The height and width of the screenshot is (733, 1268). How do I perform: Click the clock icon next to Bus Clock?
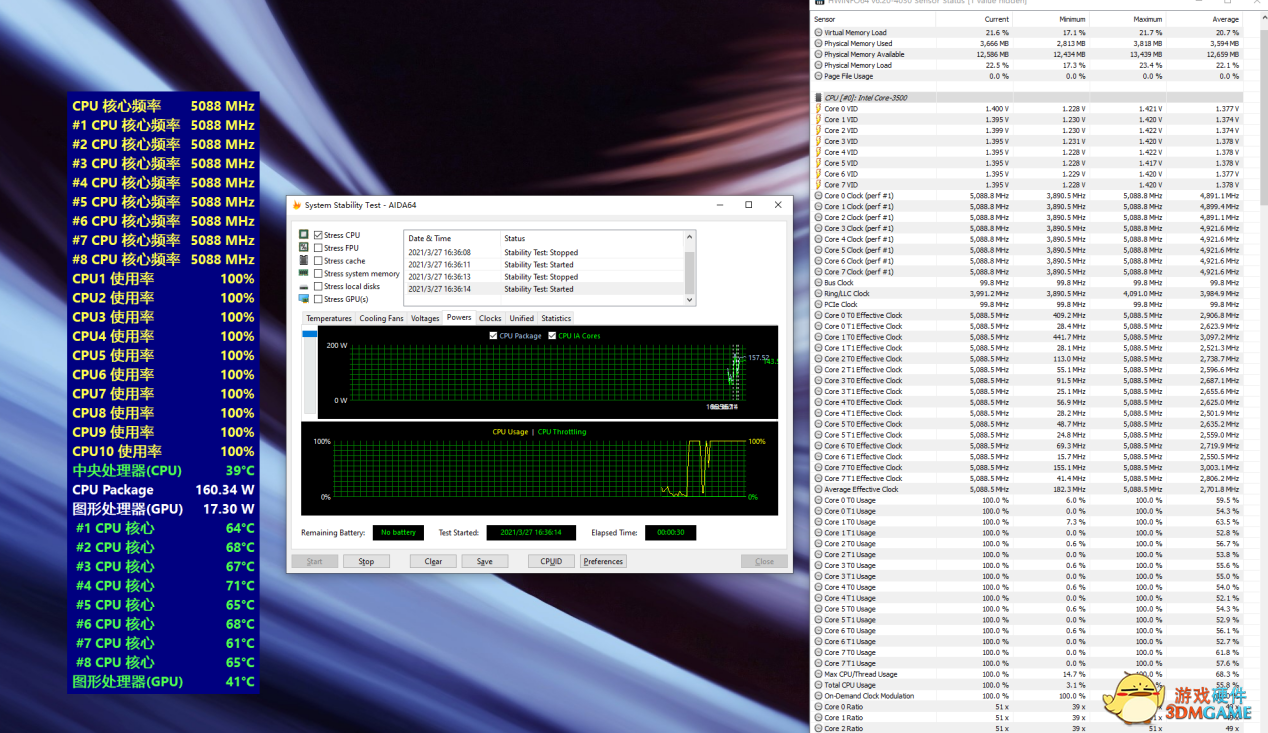[x=818, y=283]
